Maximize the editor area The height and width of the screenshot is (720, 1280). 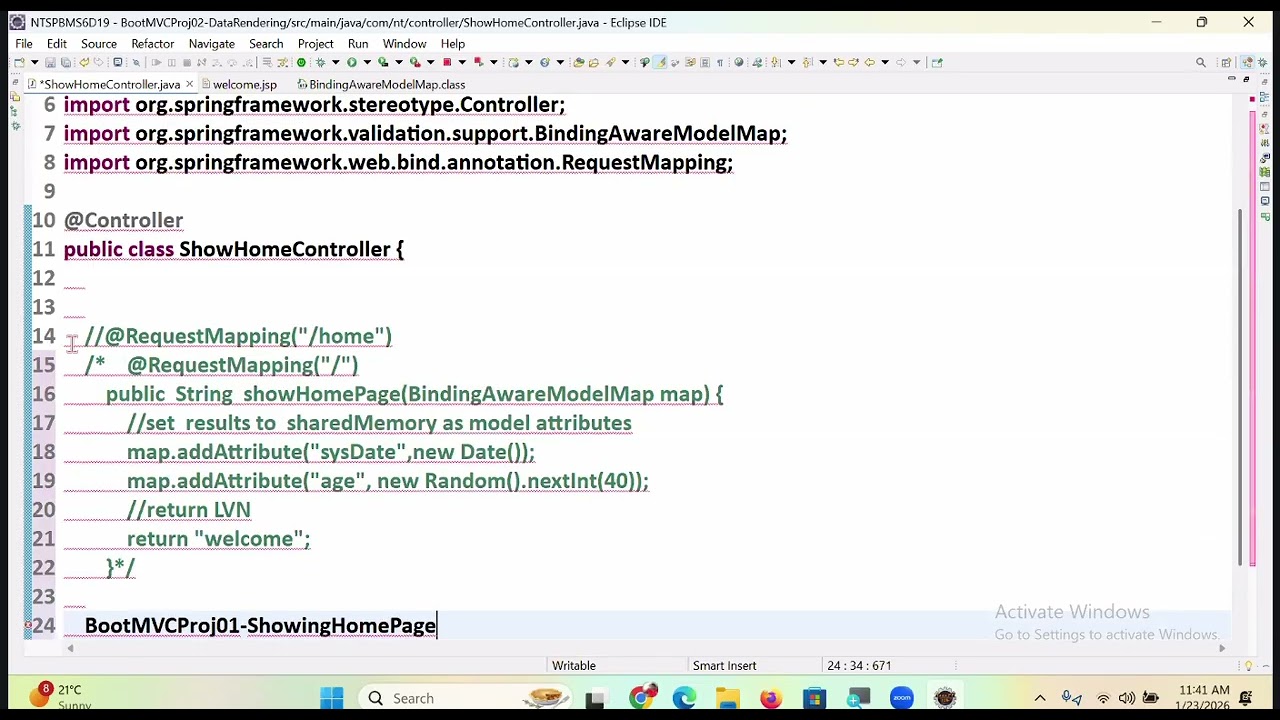(x=1246, y=80)
